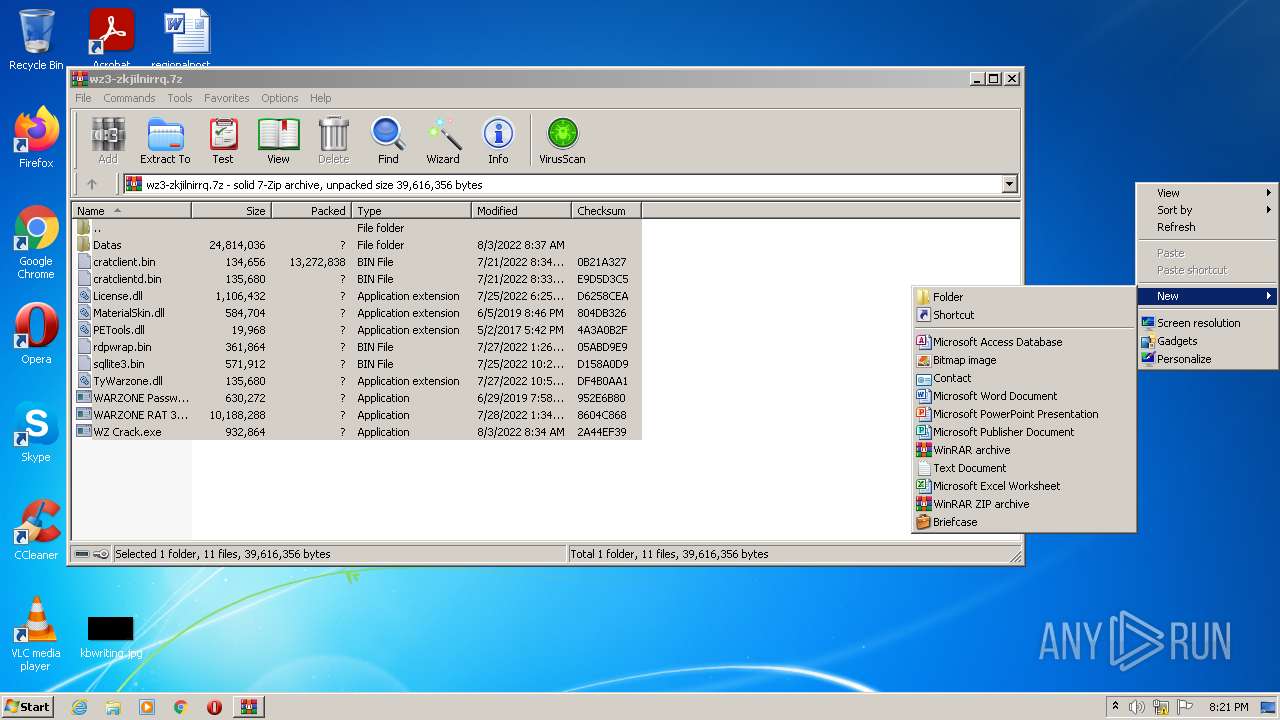Image resolution: width=1280 pixels, height=720 pixels.
Task: Open the CCleaner desktop shortcut
Action: click(36, 530)
